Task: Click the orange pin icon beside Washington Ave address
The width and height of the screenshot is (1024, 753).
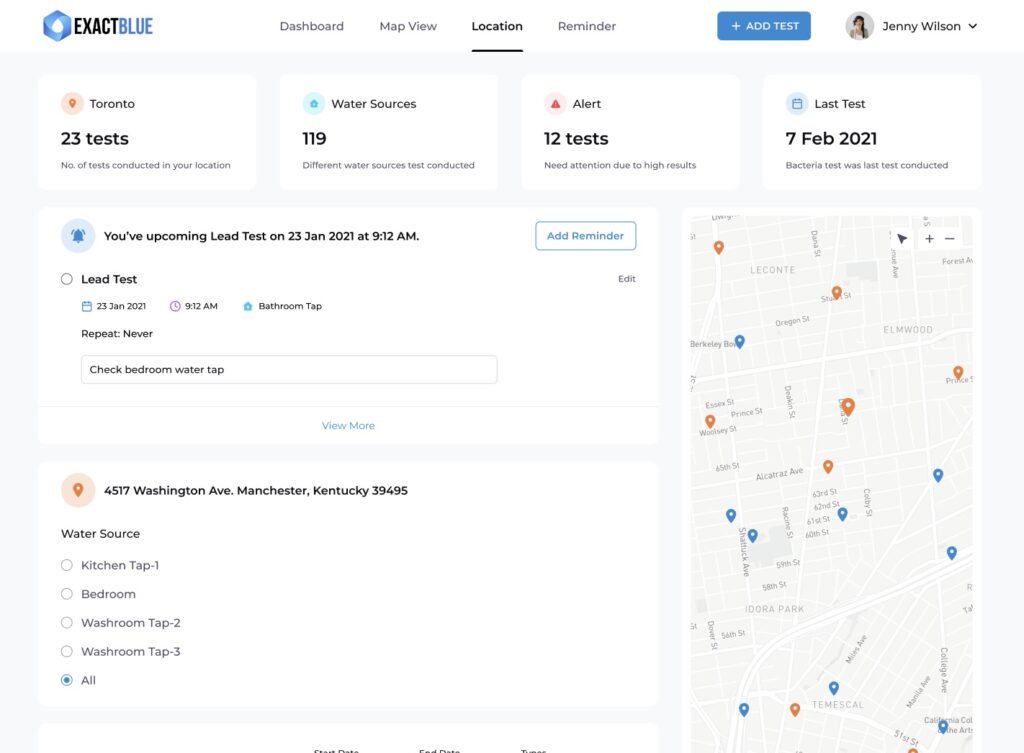Action: 78,490
